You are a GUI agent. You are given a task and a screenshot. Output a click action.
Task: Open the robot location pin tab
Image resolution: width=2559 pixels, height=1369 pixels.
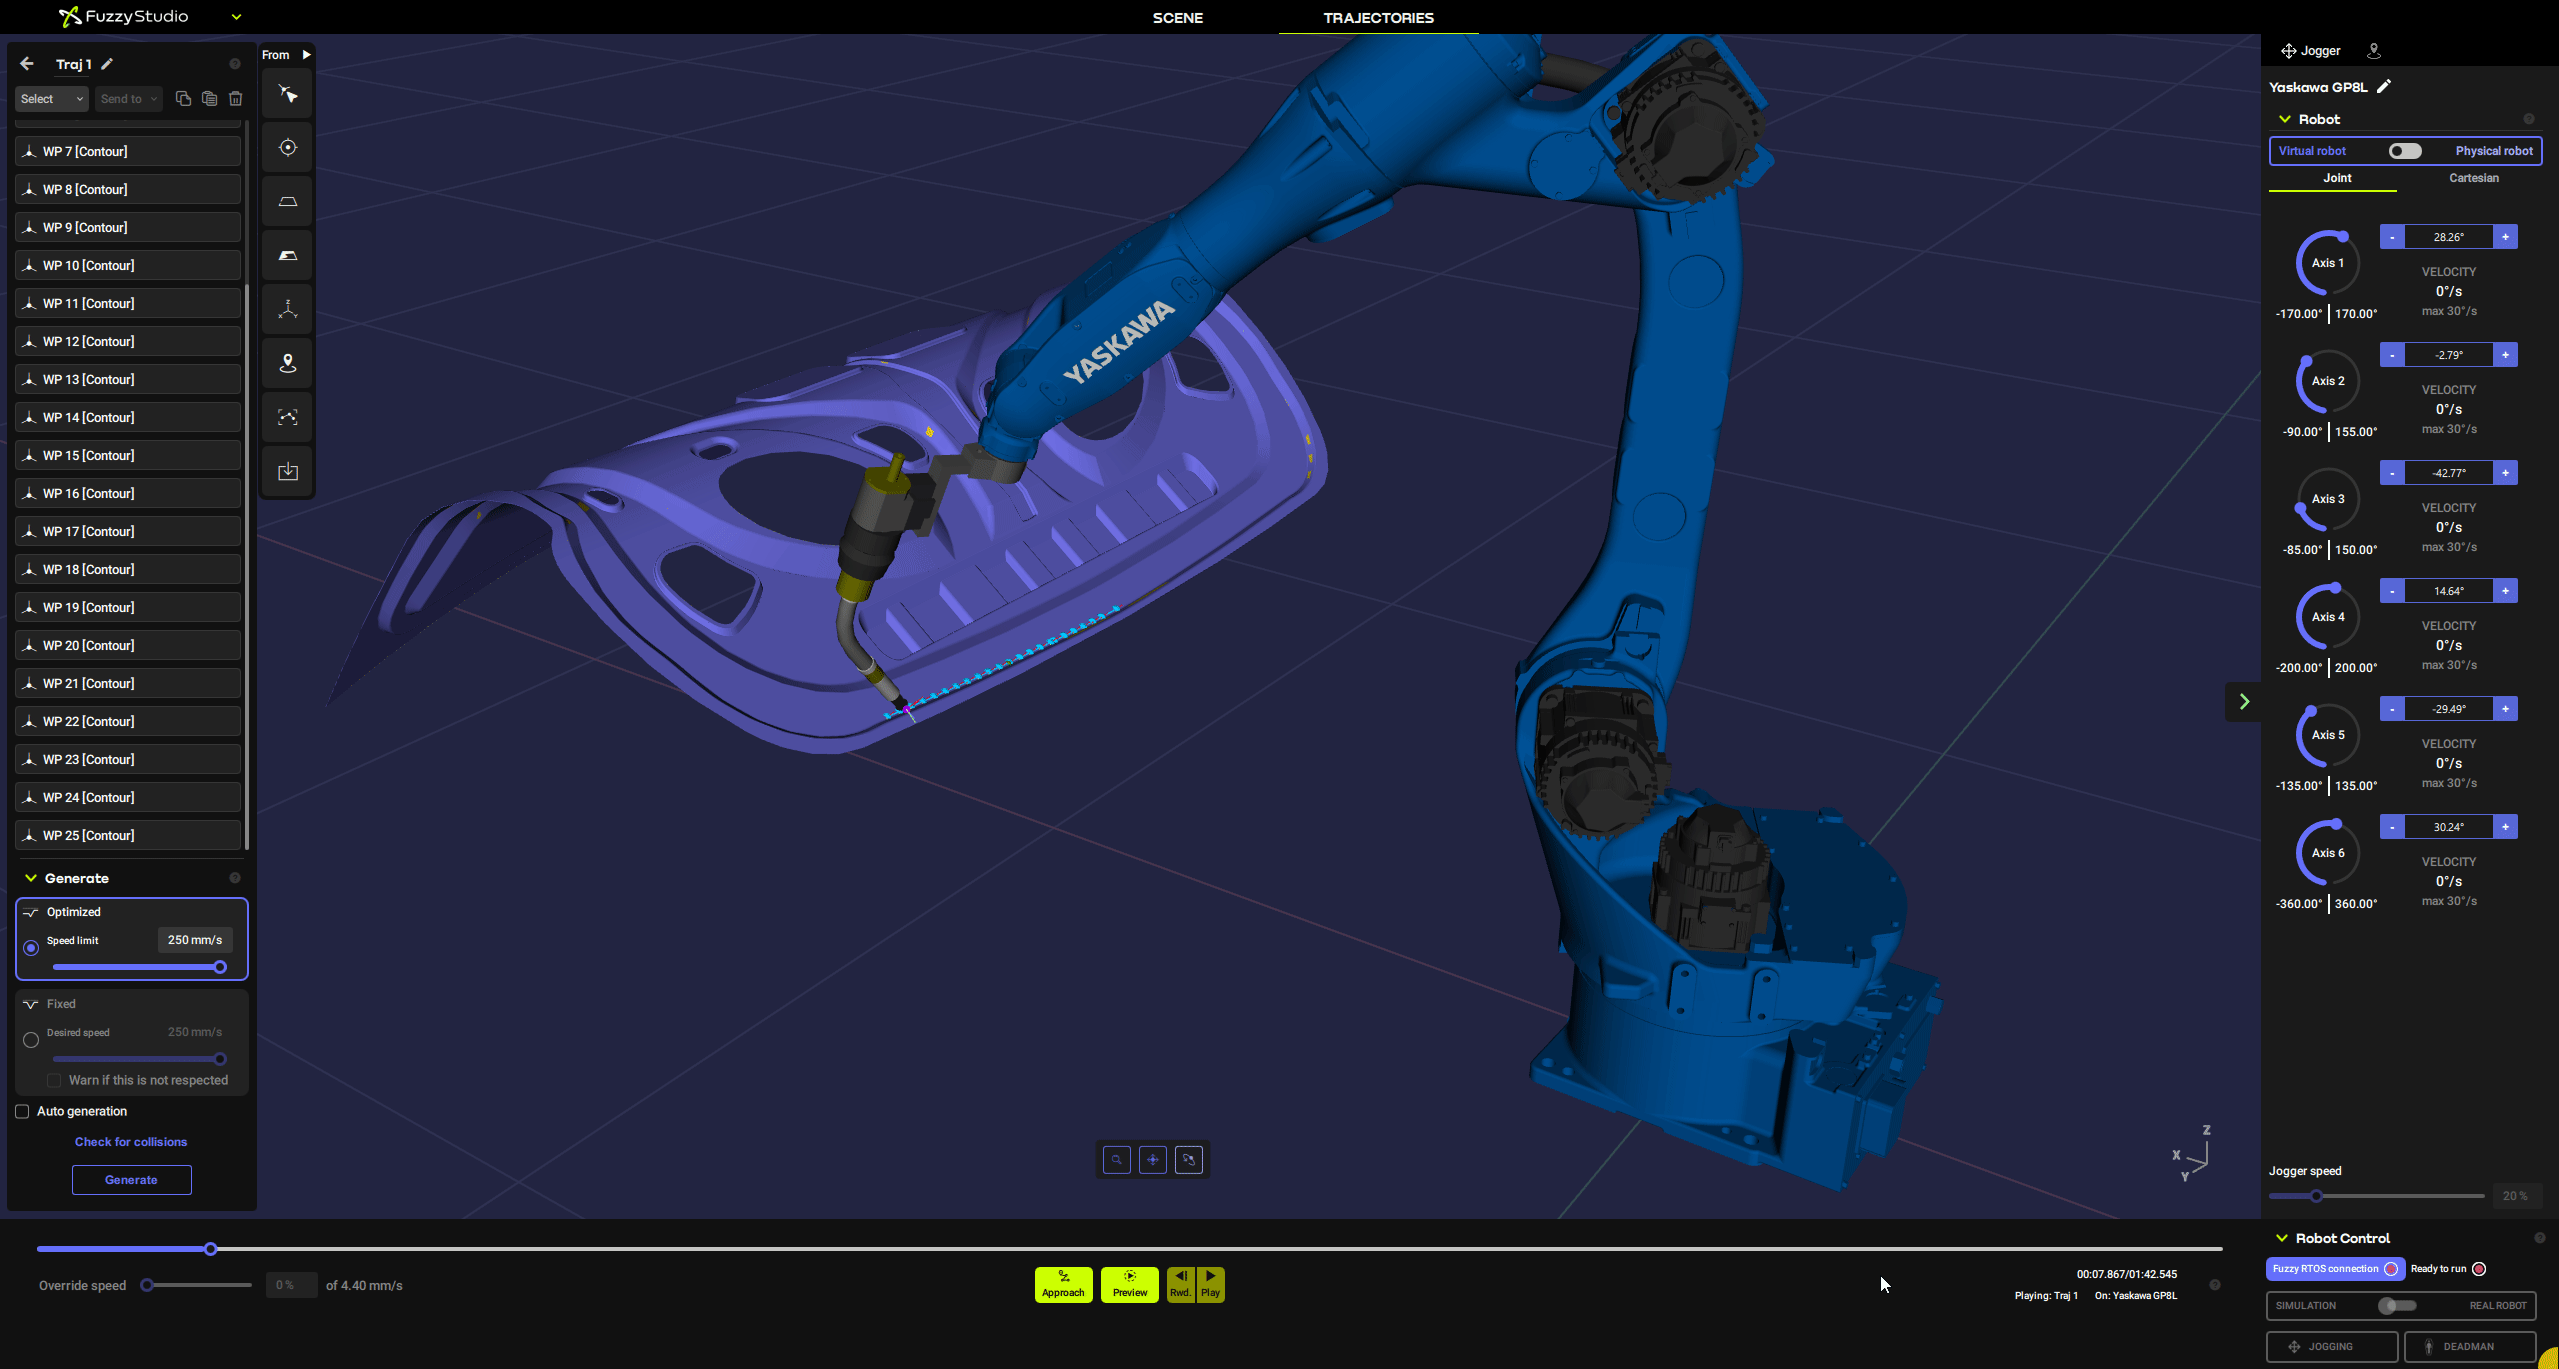(x=2374, y=51)
